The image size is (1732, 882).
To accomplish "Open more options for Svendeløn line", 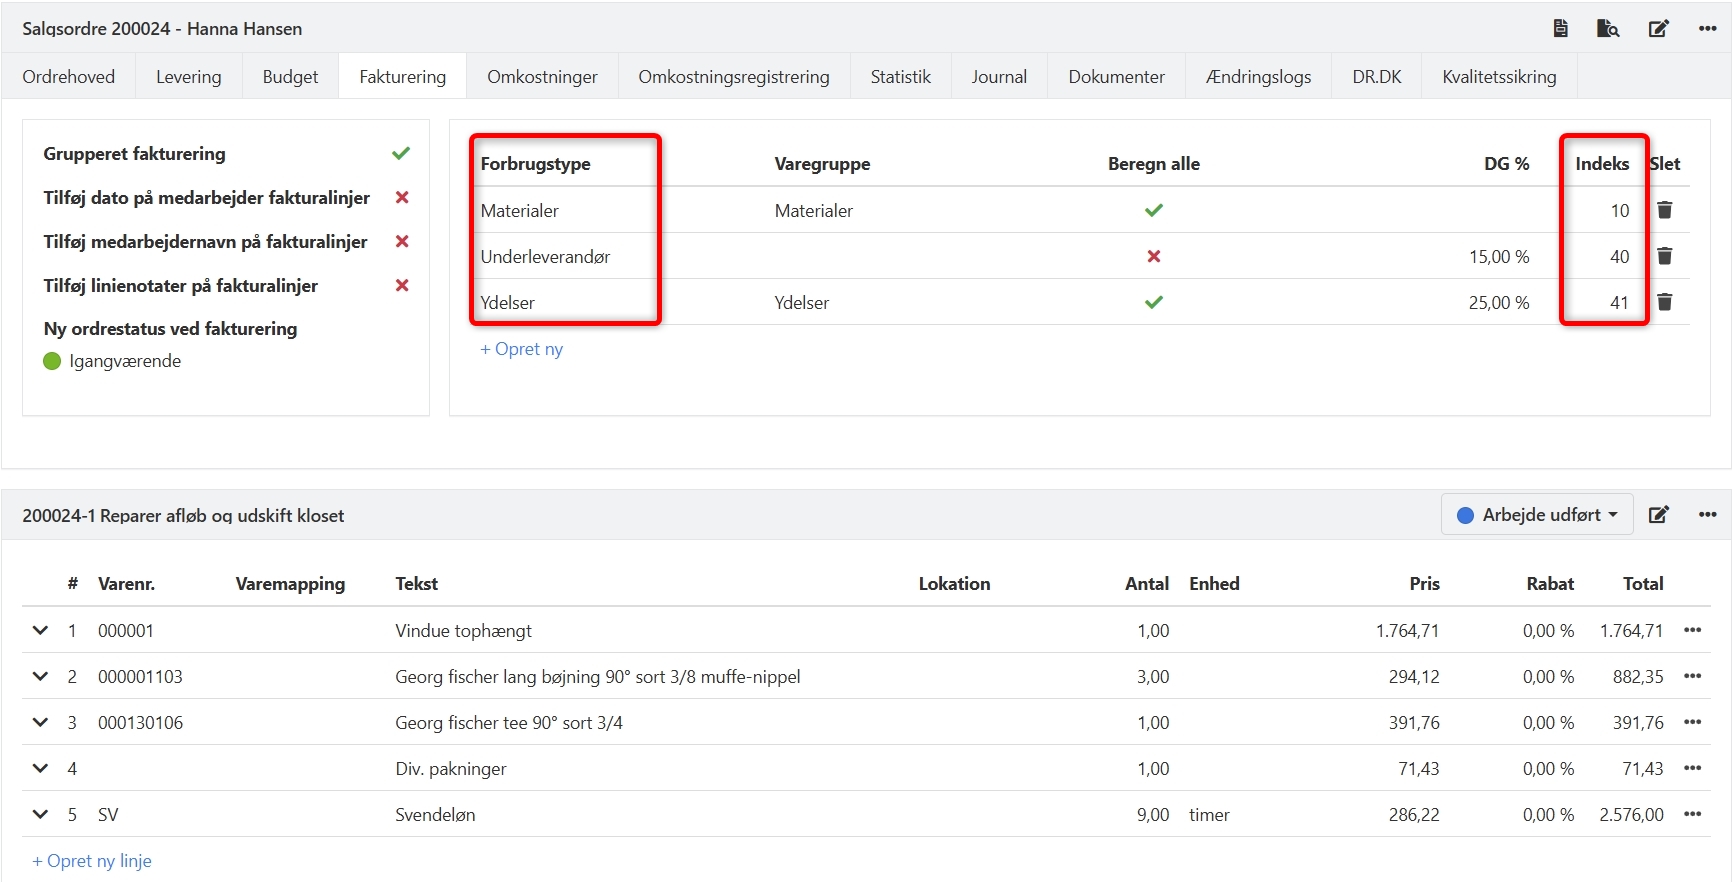I will point(1692,814).
